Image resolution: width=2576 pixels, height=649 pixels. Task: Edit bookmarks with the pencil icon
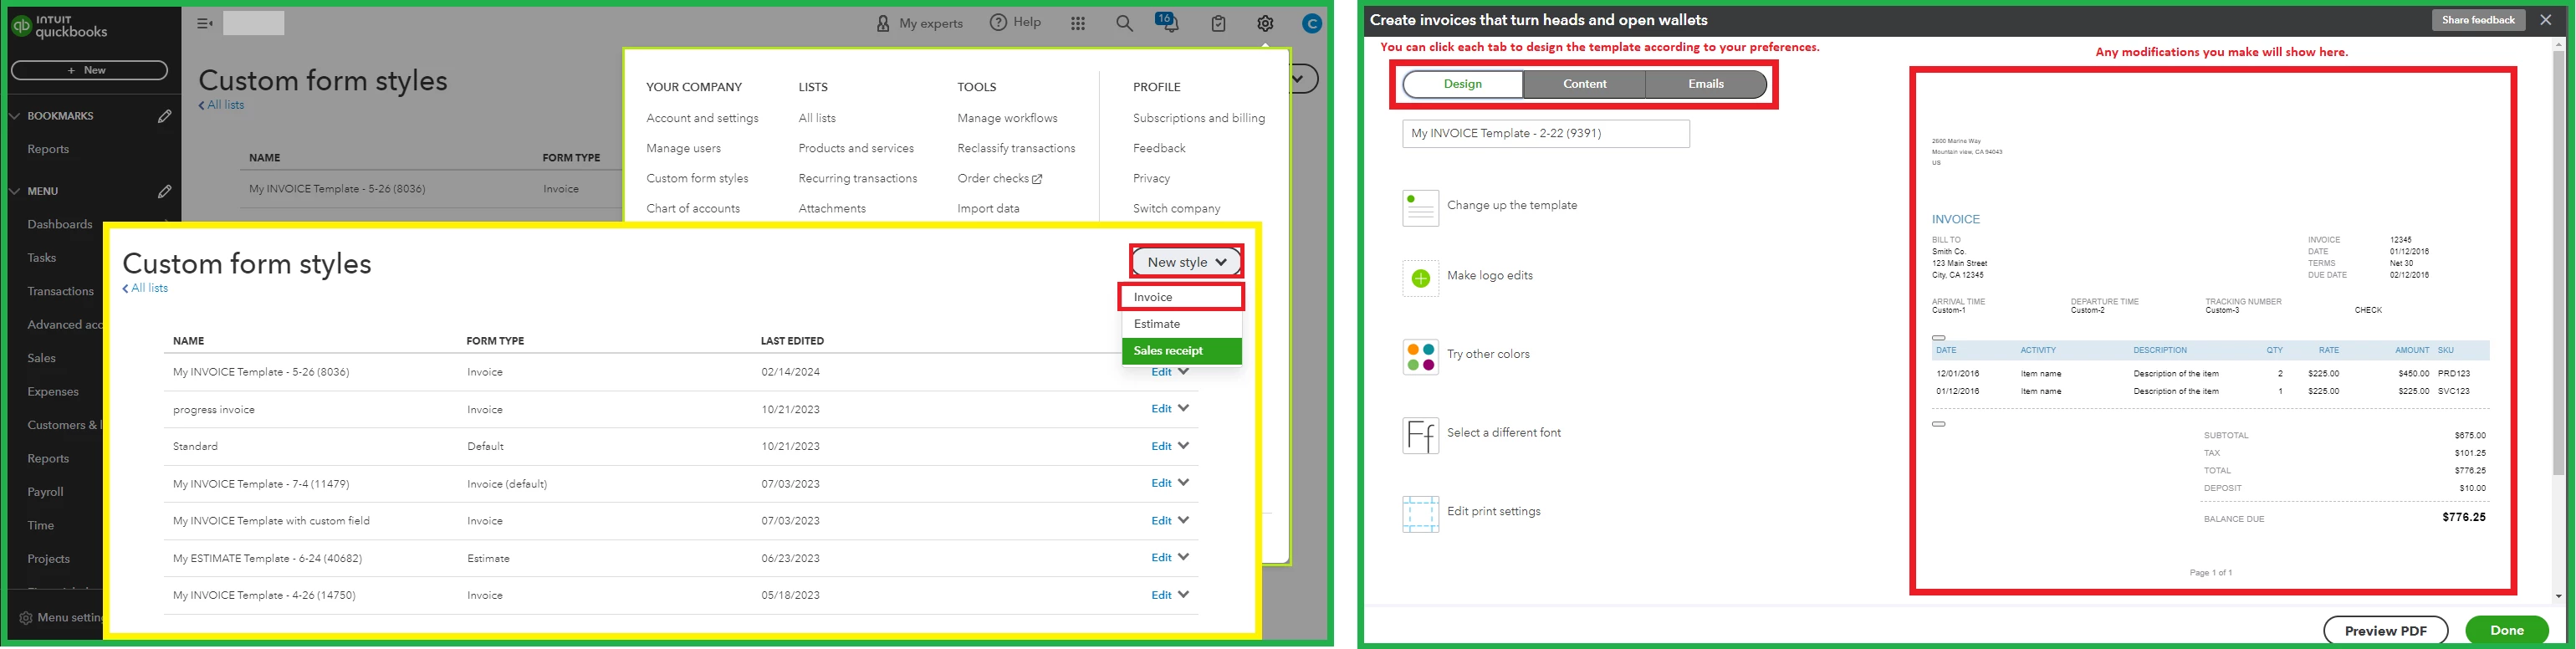[x=165, y=116]
